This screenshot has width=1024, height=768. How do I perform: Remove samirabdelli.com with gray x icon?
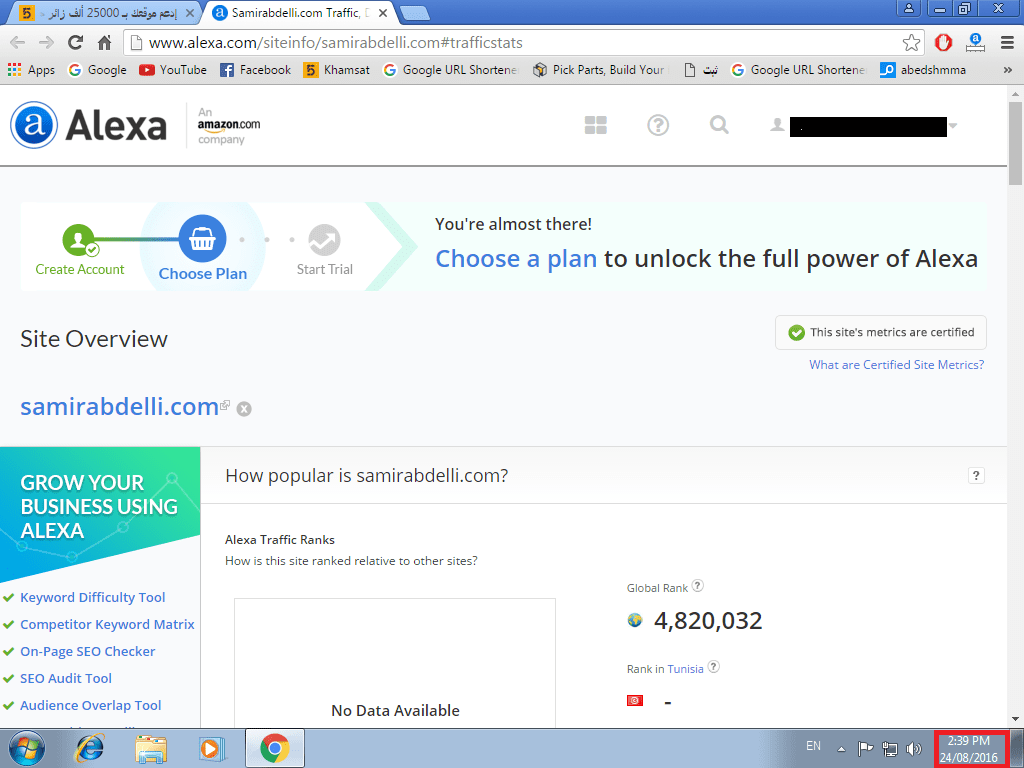tap(244, 409)
